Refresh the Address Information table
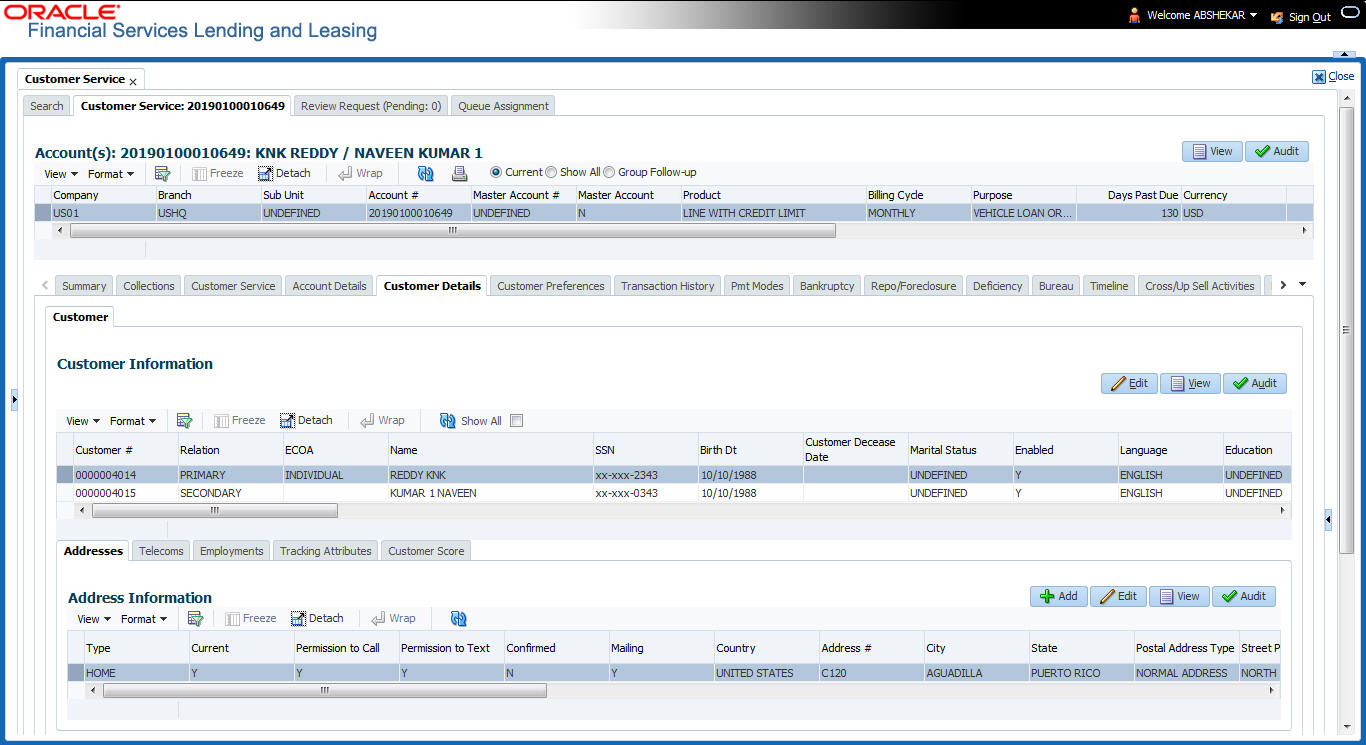1366x745 pixels. [459, 619]
